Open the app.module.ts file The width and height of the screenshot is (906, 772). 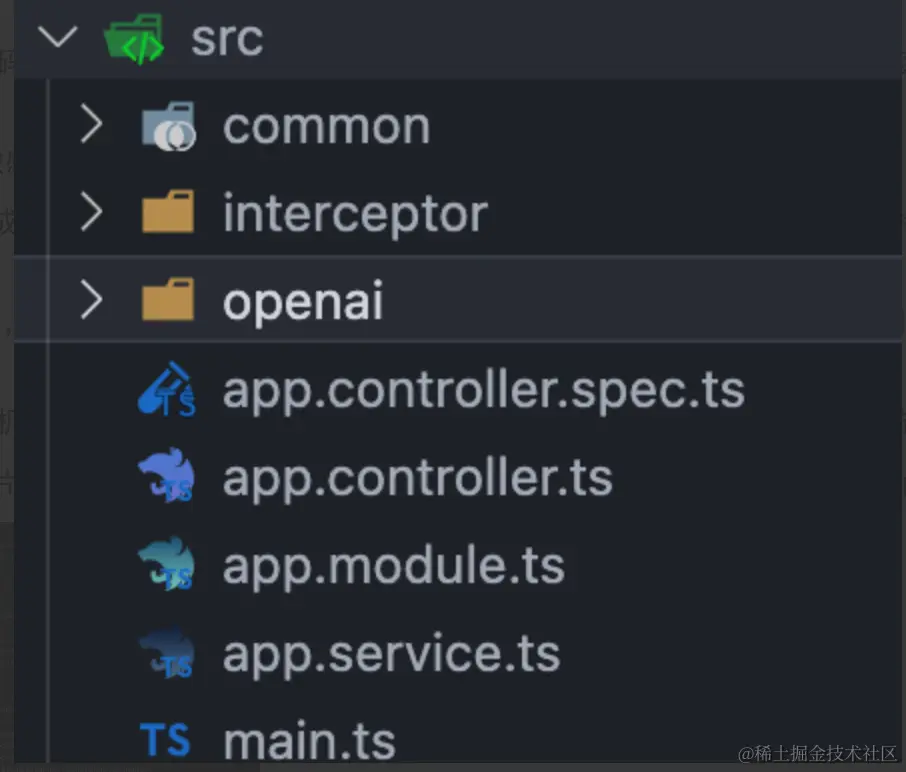coord(394,566)
